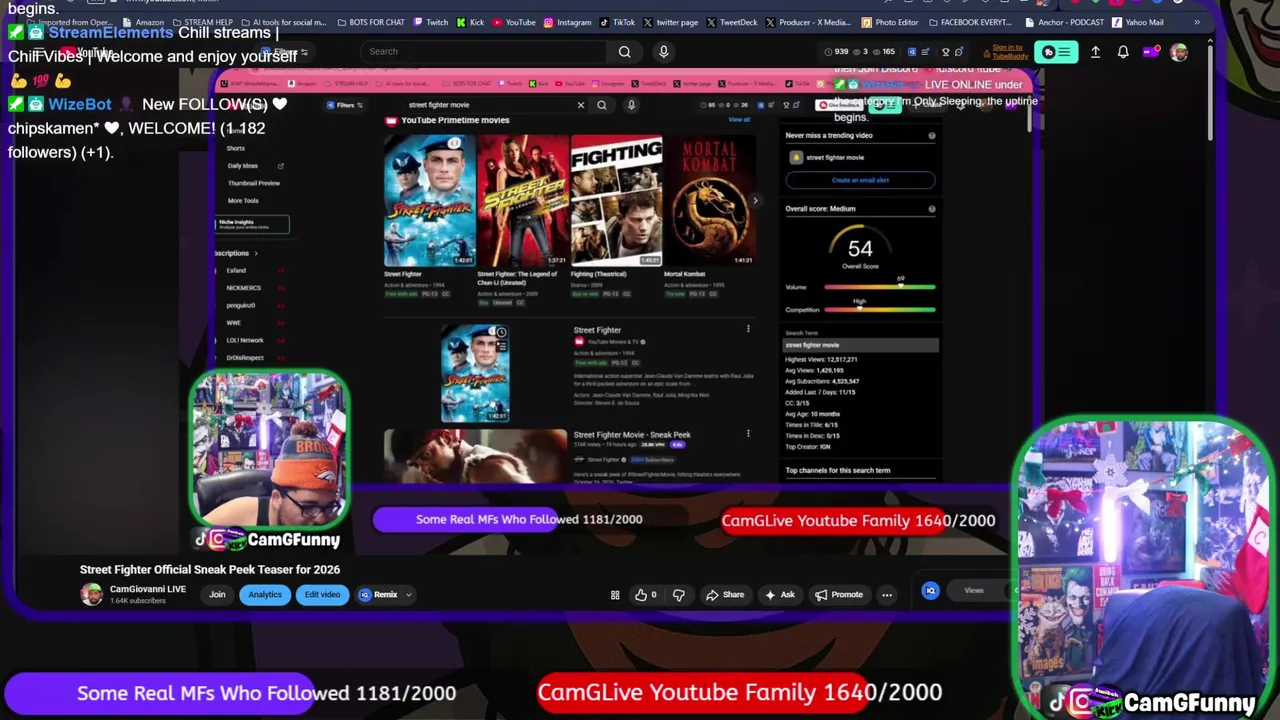Click the outer YouTube search field

tap(486, 52)
